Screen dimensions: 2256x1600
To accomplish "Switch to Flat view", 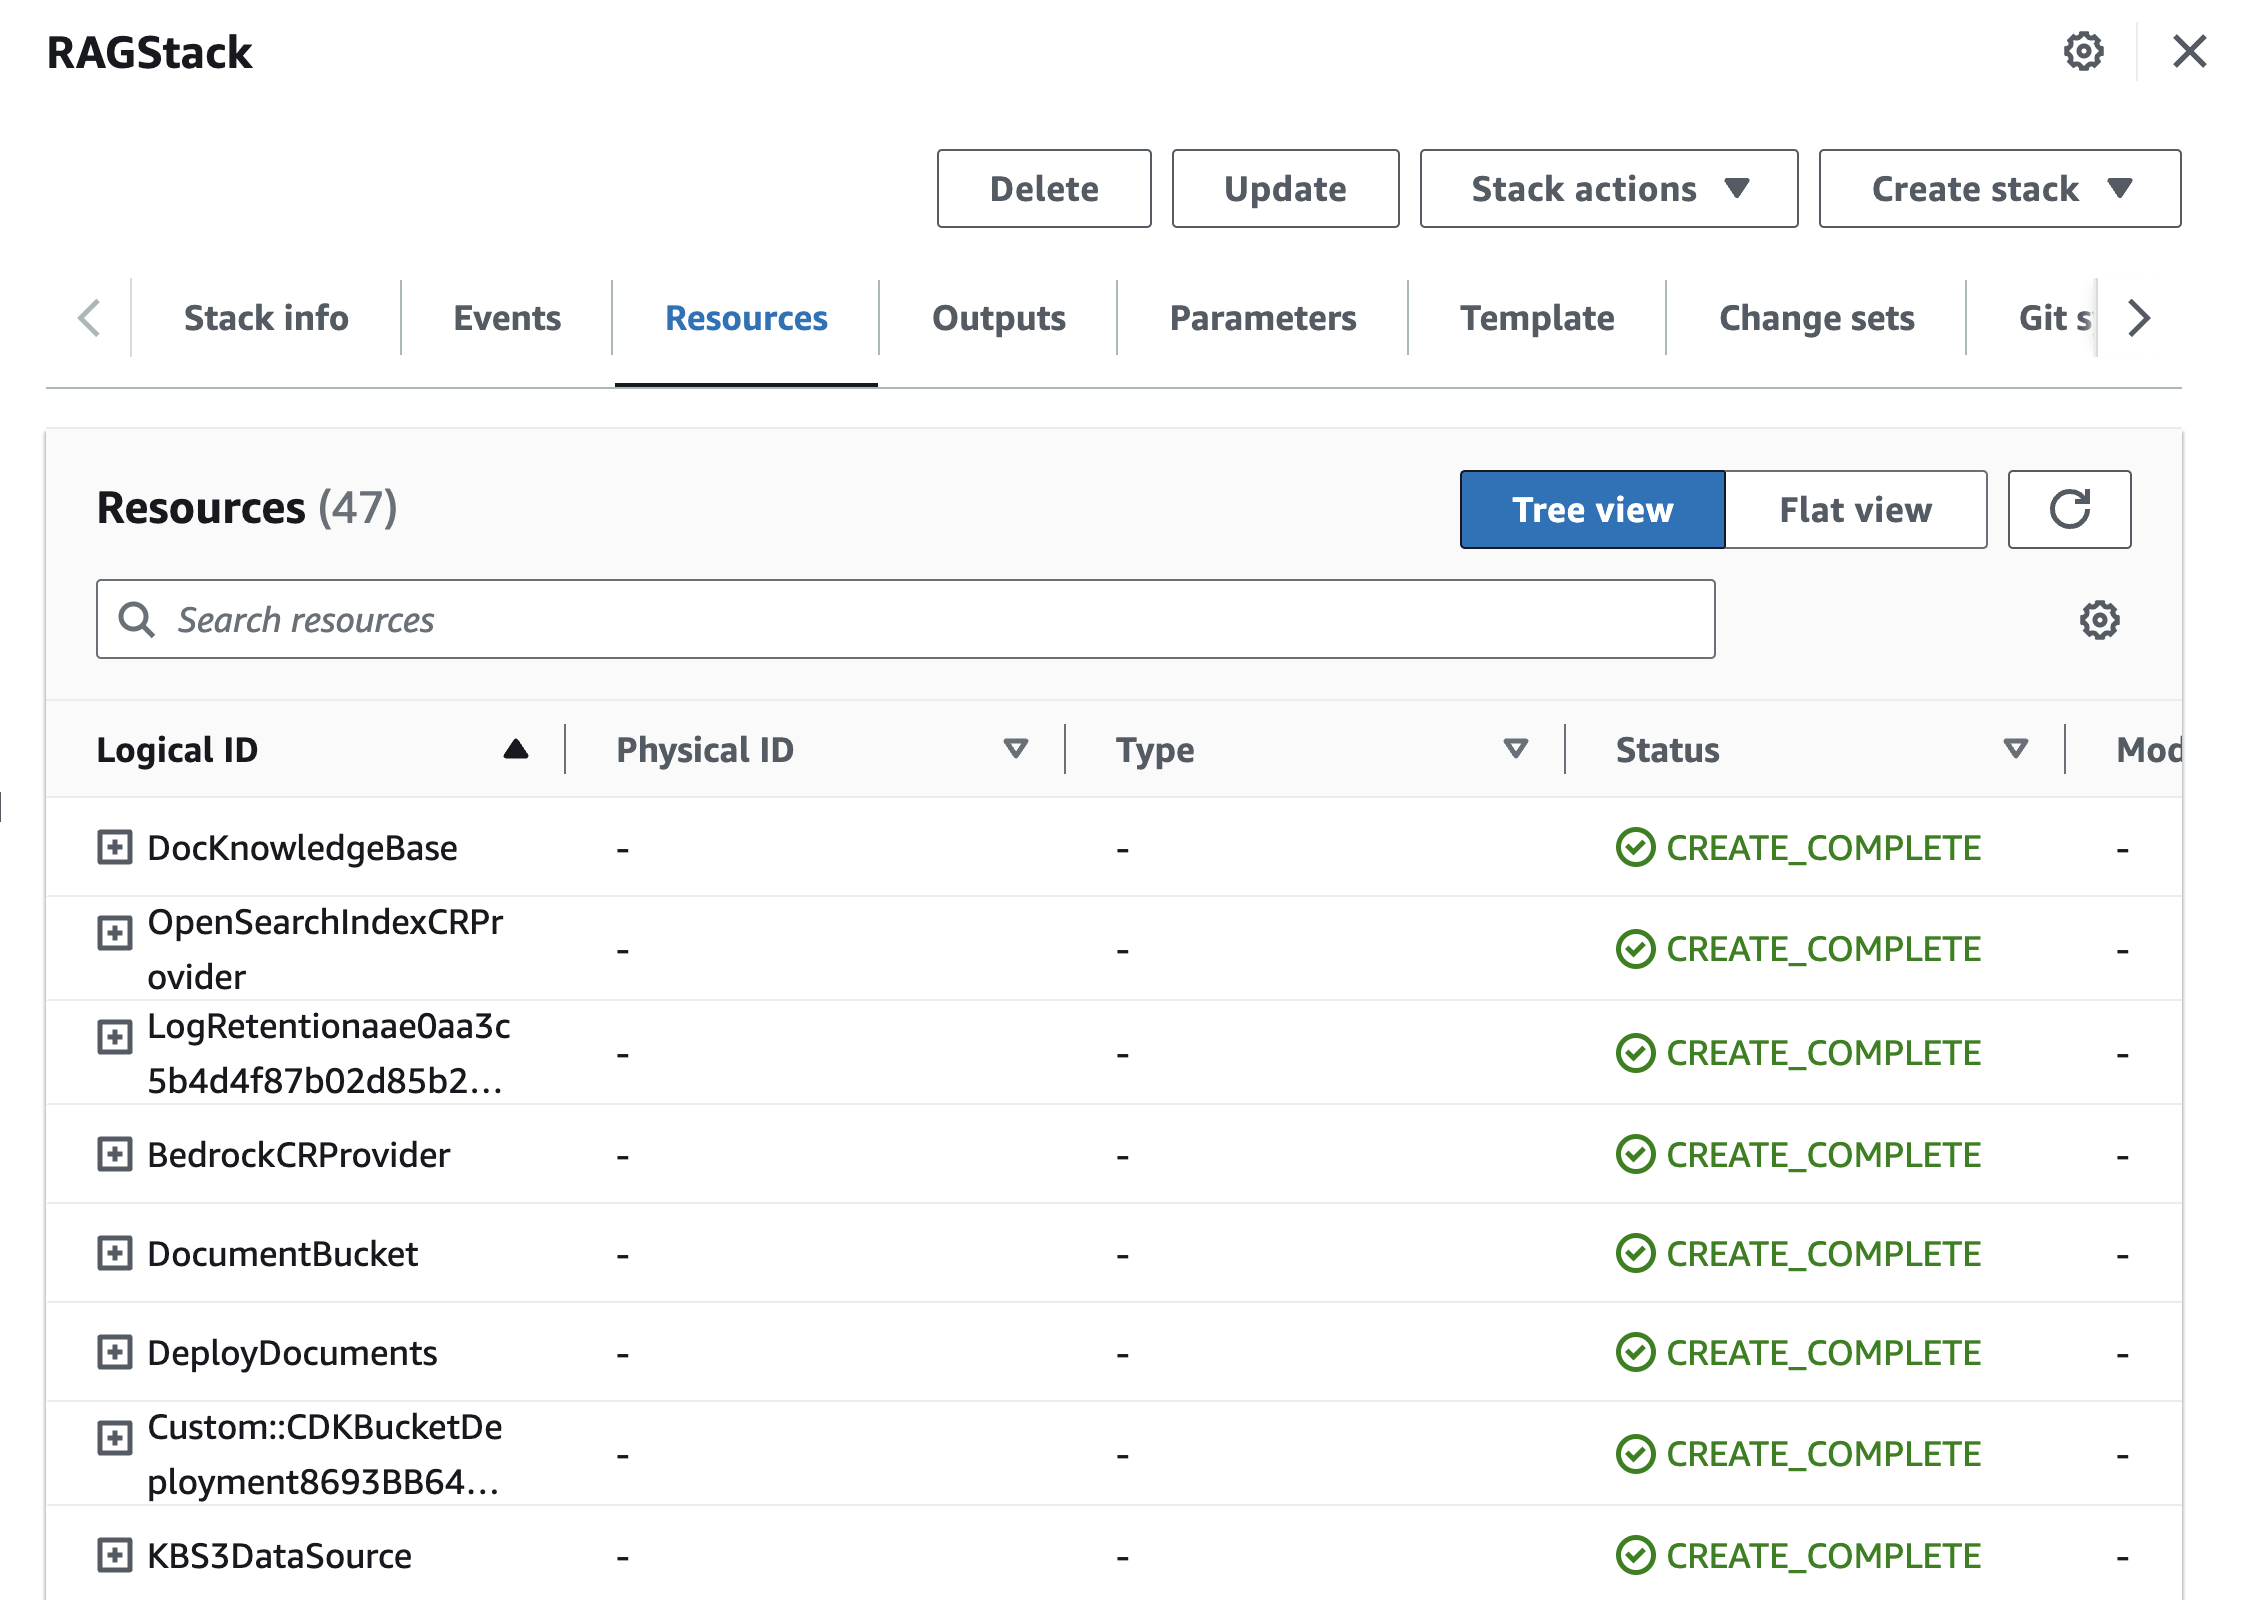I will coord(1855,509).
